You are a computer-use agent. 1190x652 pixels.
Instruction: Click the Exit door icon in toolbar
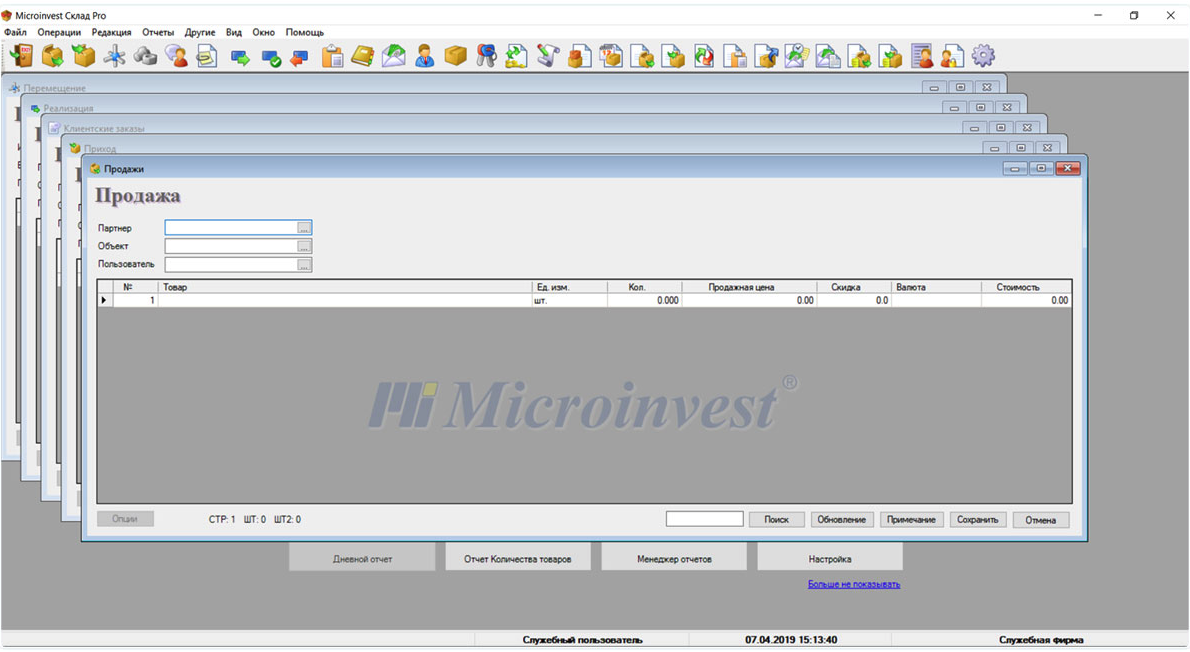click(x=20, y=56)
